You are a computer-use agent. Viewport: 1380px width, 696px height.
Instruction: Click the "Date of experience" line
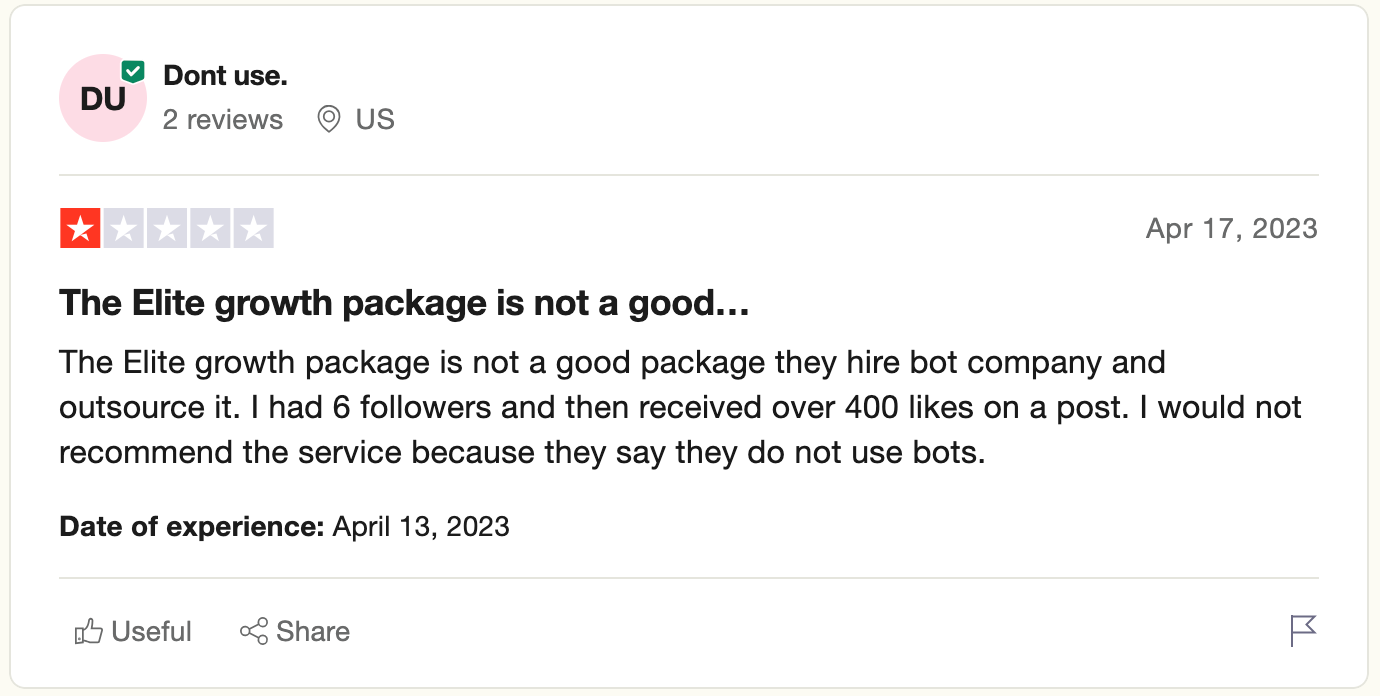tap(285, 526)
